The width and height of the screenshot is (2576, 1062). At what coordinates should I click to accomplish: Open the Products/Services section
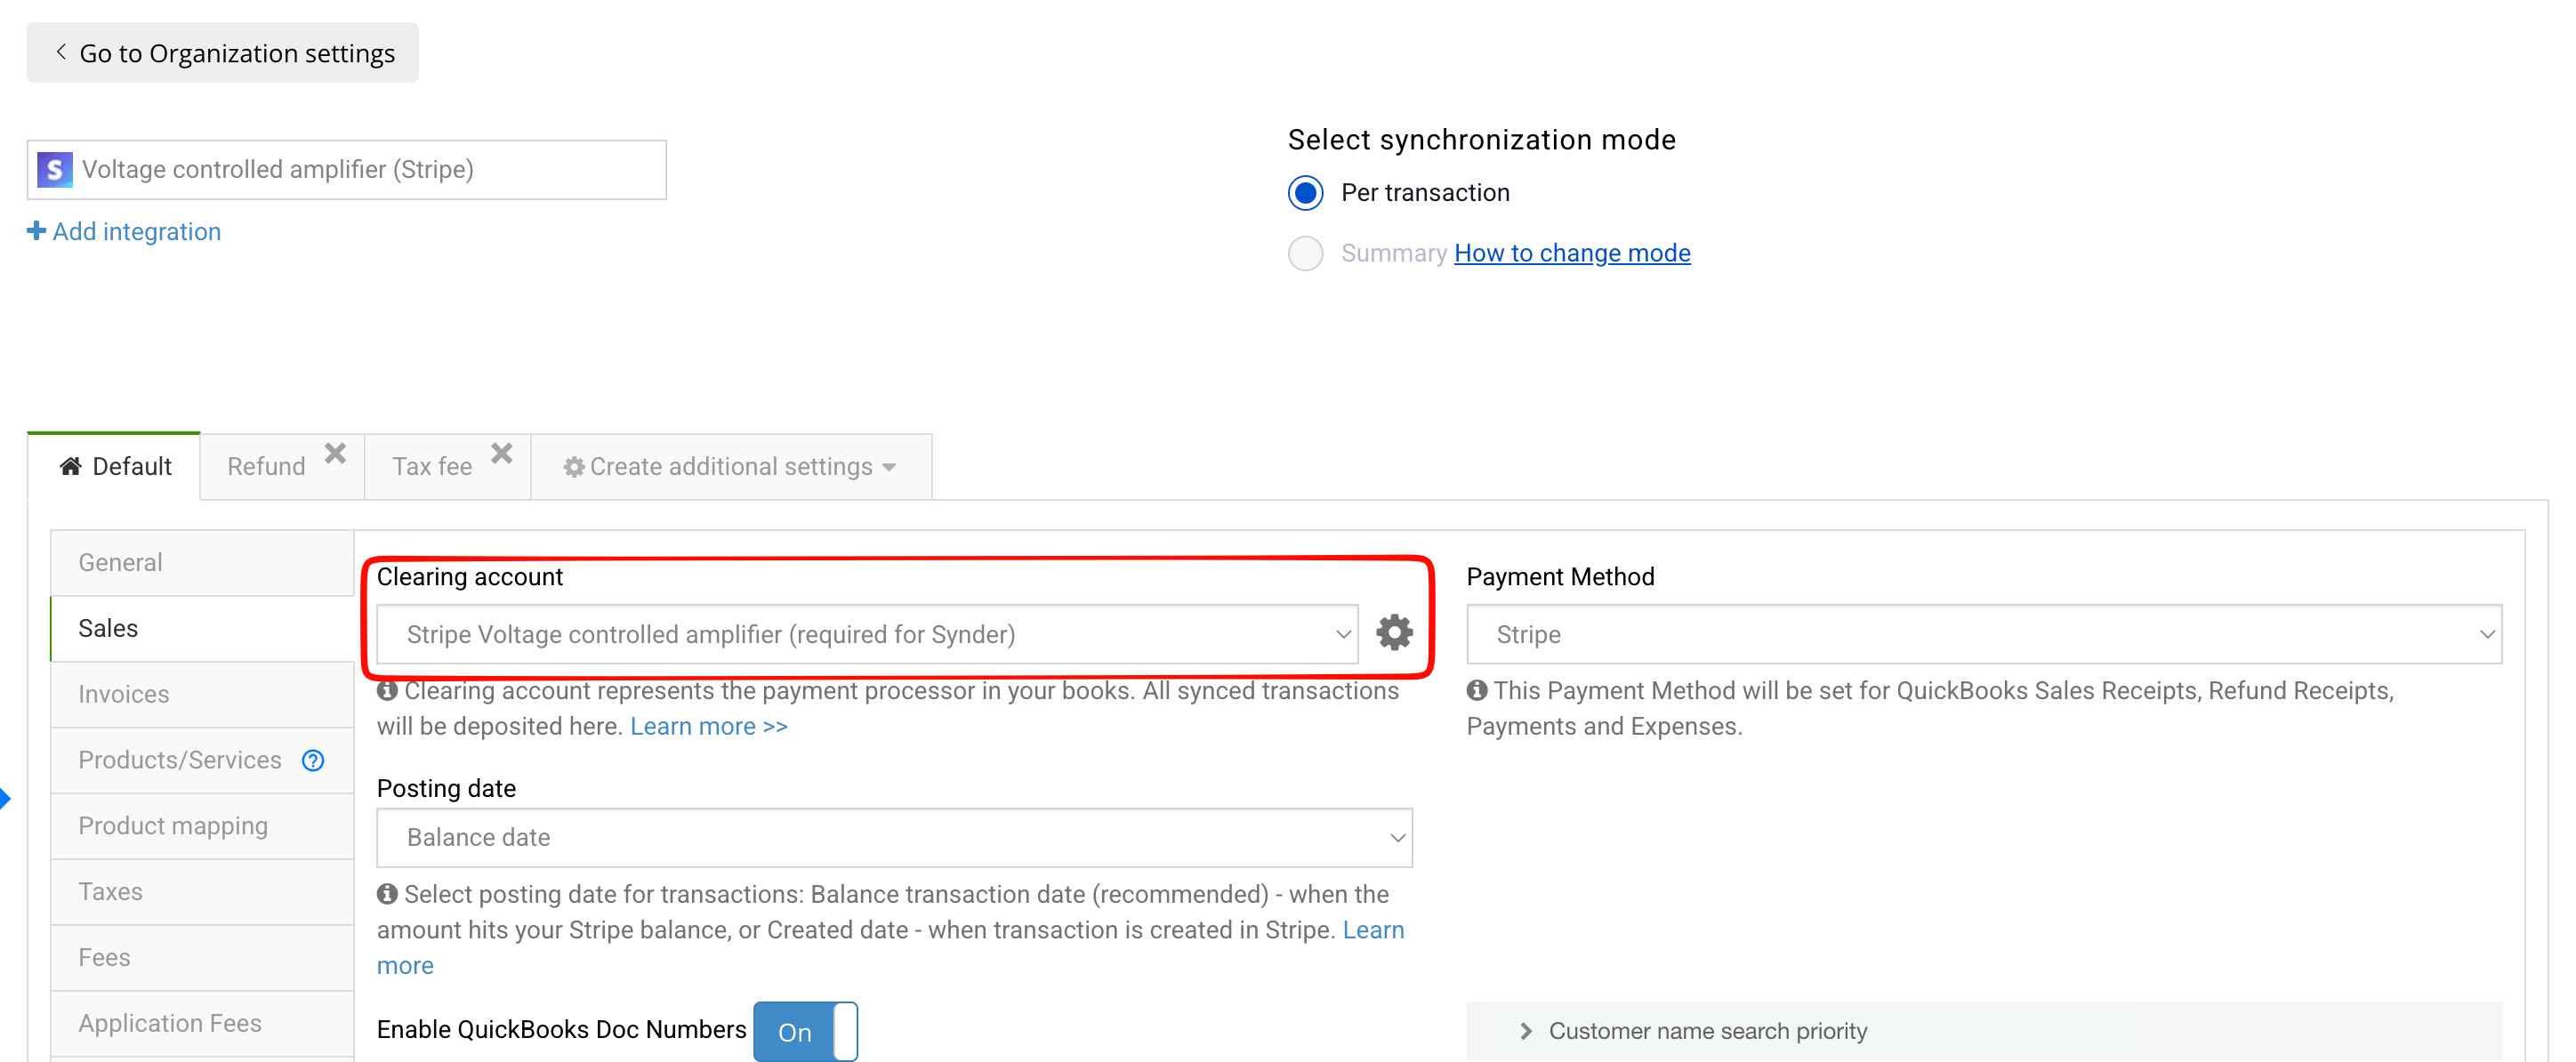point(180,760)
